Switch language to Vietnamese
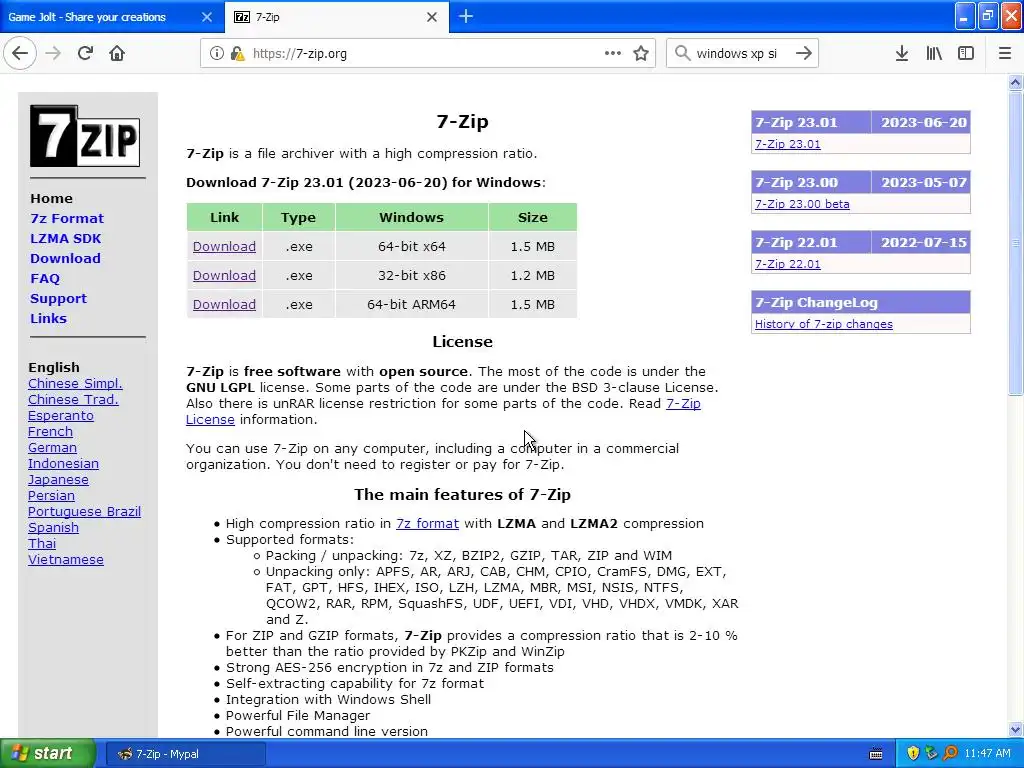This screenshot has height=768, width=1024. [x=65, y=560]
